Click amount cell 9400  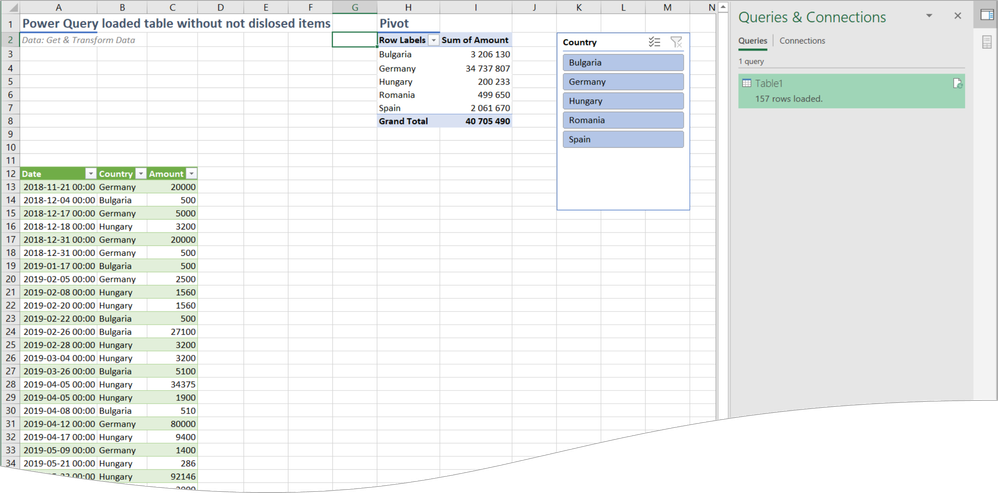(172, 437)
